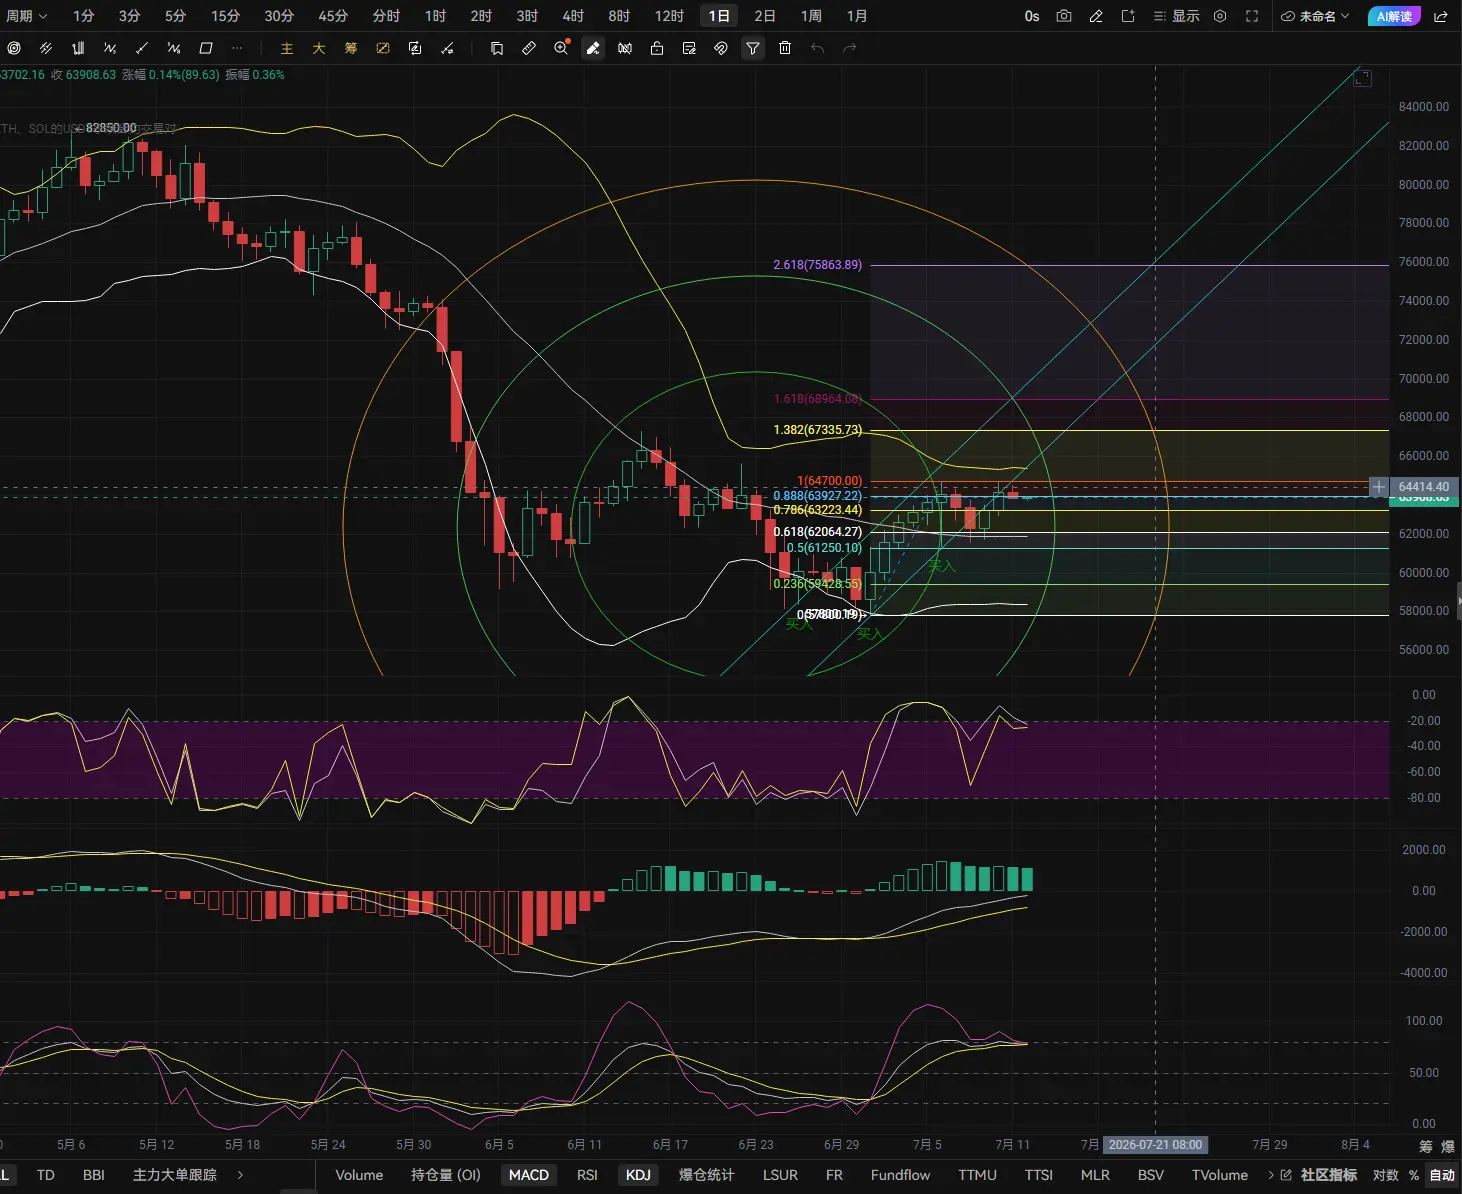The height and width of the screenshot is (1194, 1462).
Task: Toggle the filter funnel icon
Action: [x=753, y=48]
